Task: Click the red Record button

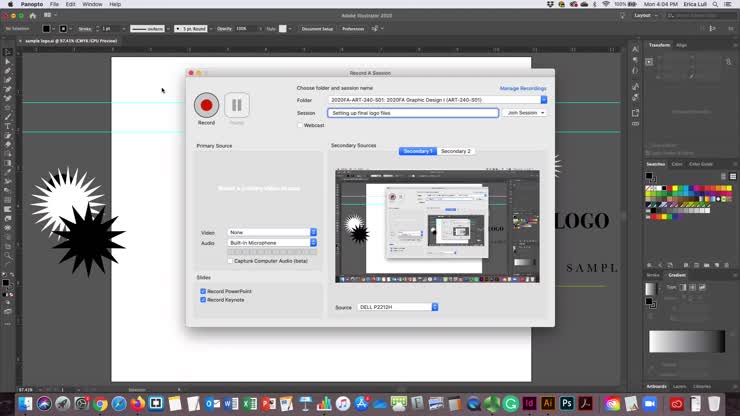Action: click(x=206, y=105)
